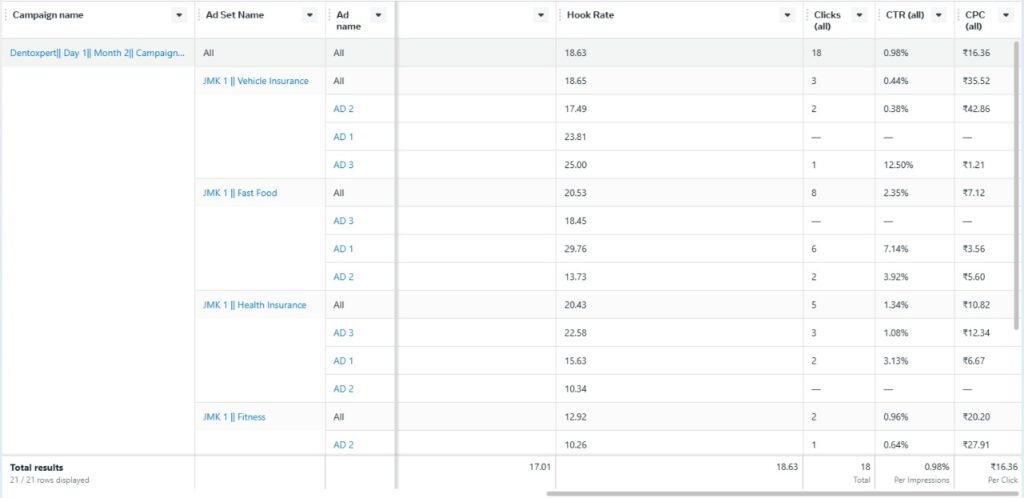
Task: Open the Dentoxpert Day 1 Month 2 campaign link
Action: [97, 53]
